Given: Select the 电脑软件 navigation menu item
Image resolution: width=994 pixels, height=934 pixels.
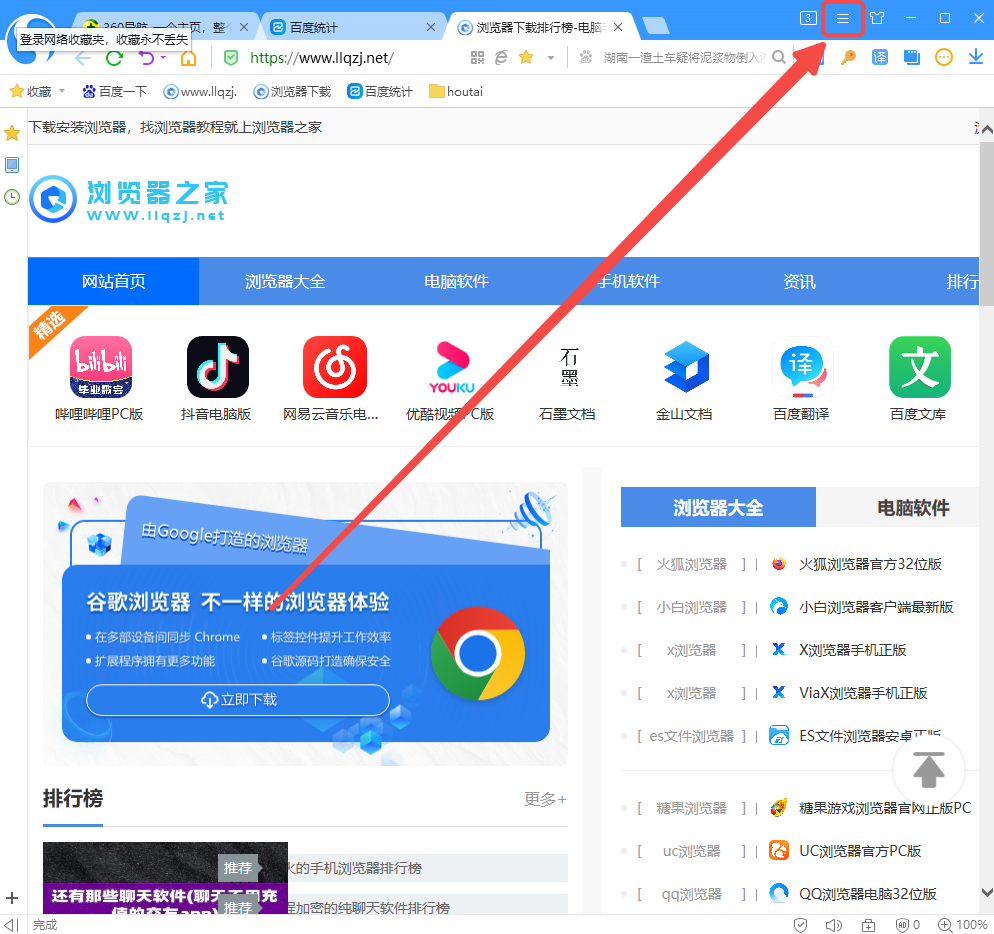Looking at the screenshot, I should (456, 281).
